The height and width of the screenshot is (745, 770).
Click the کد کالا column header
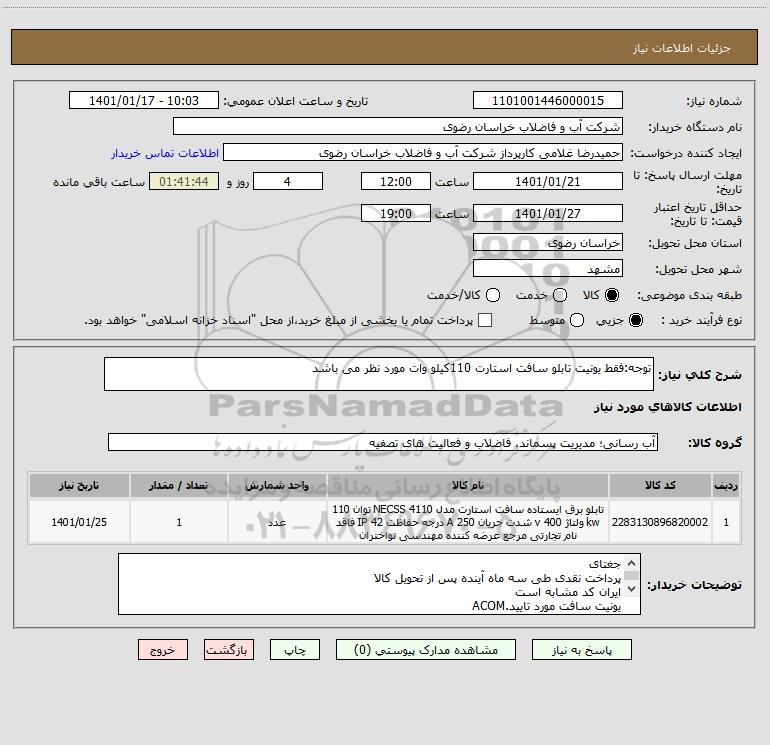pos(660,485)
